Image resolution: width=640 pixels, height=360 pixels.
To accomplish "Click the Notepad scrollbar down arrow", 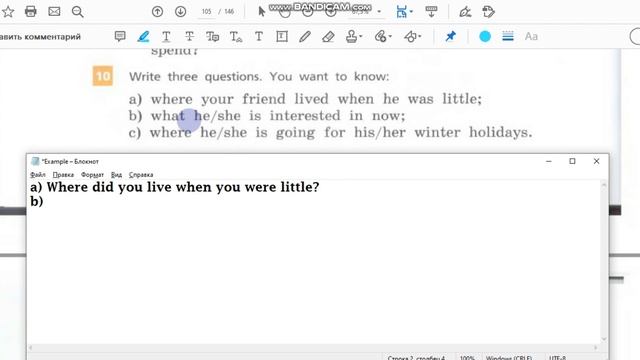I will pyautogui.click(x=604, y=339).
